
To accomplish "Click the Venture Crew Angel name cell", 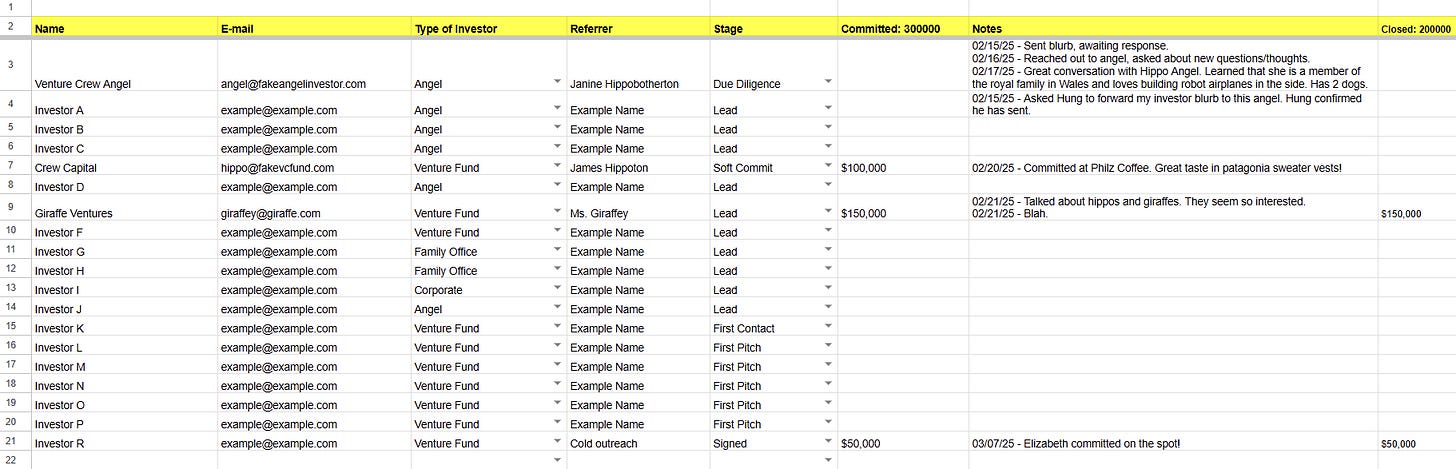I will 125,66.
